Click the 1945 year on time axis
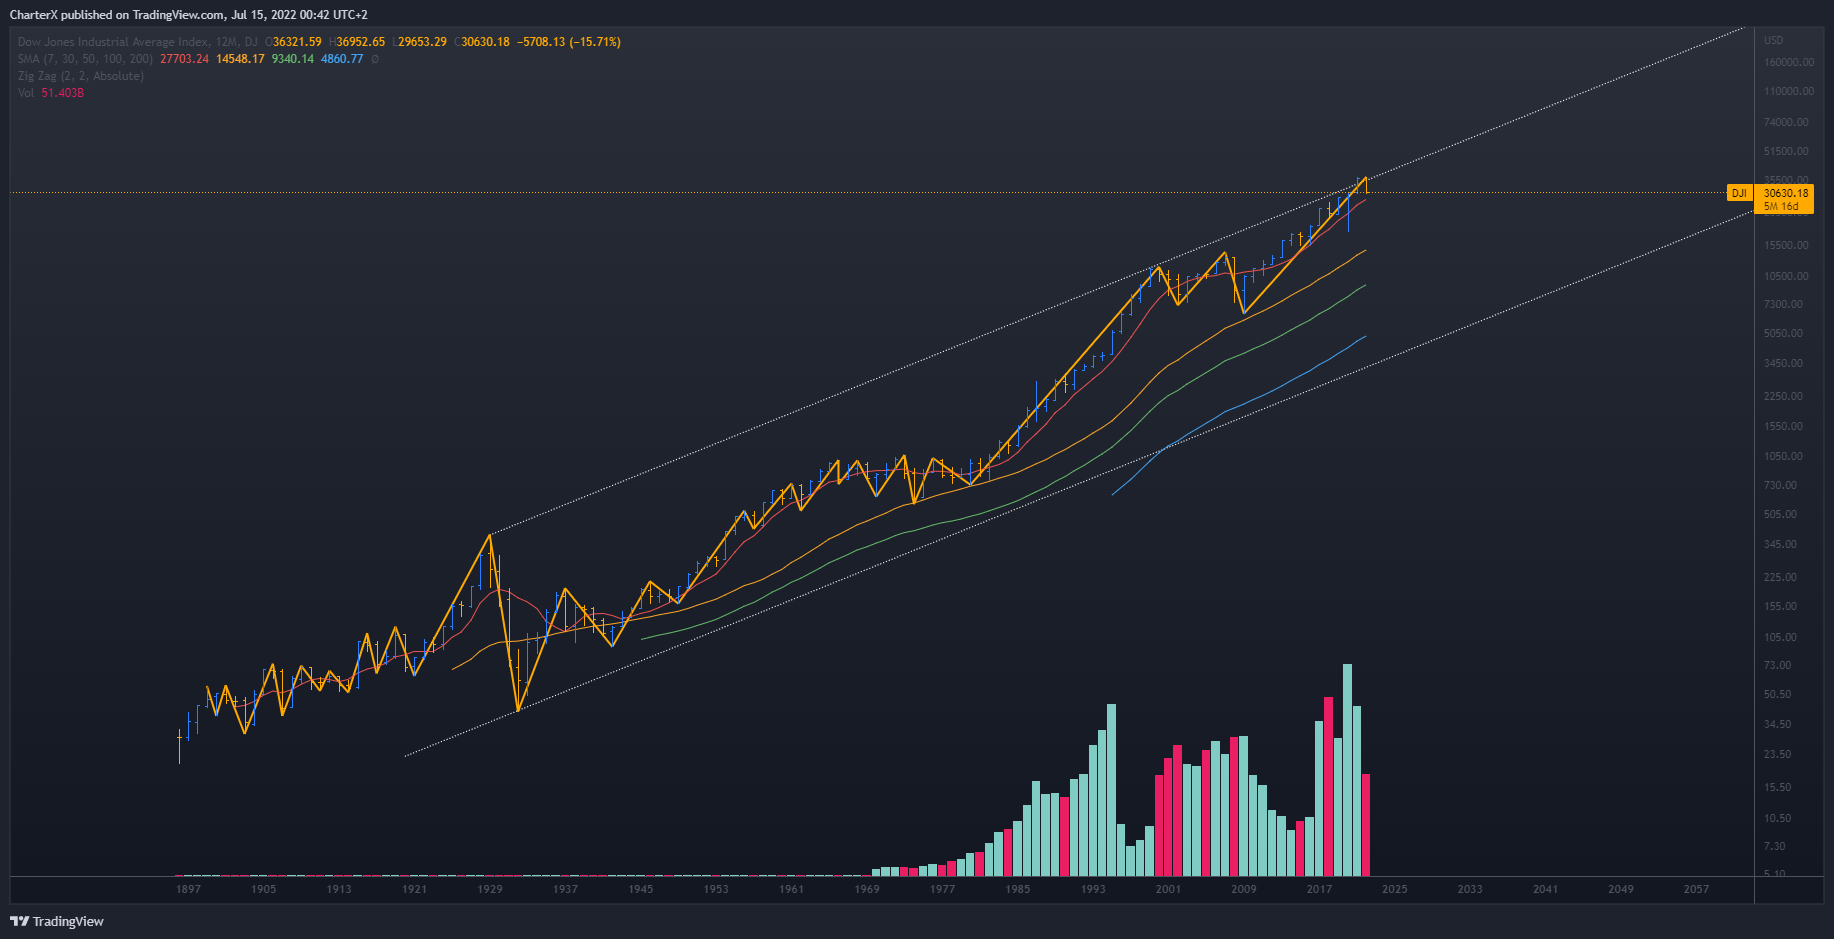 tap(641, 889)
